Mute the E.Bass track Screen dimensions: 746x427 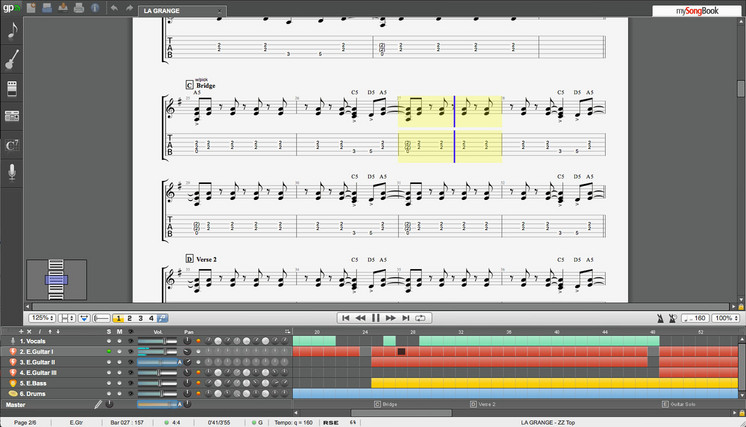(119, 383)
